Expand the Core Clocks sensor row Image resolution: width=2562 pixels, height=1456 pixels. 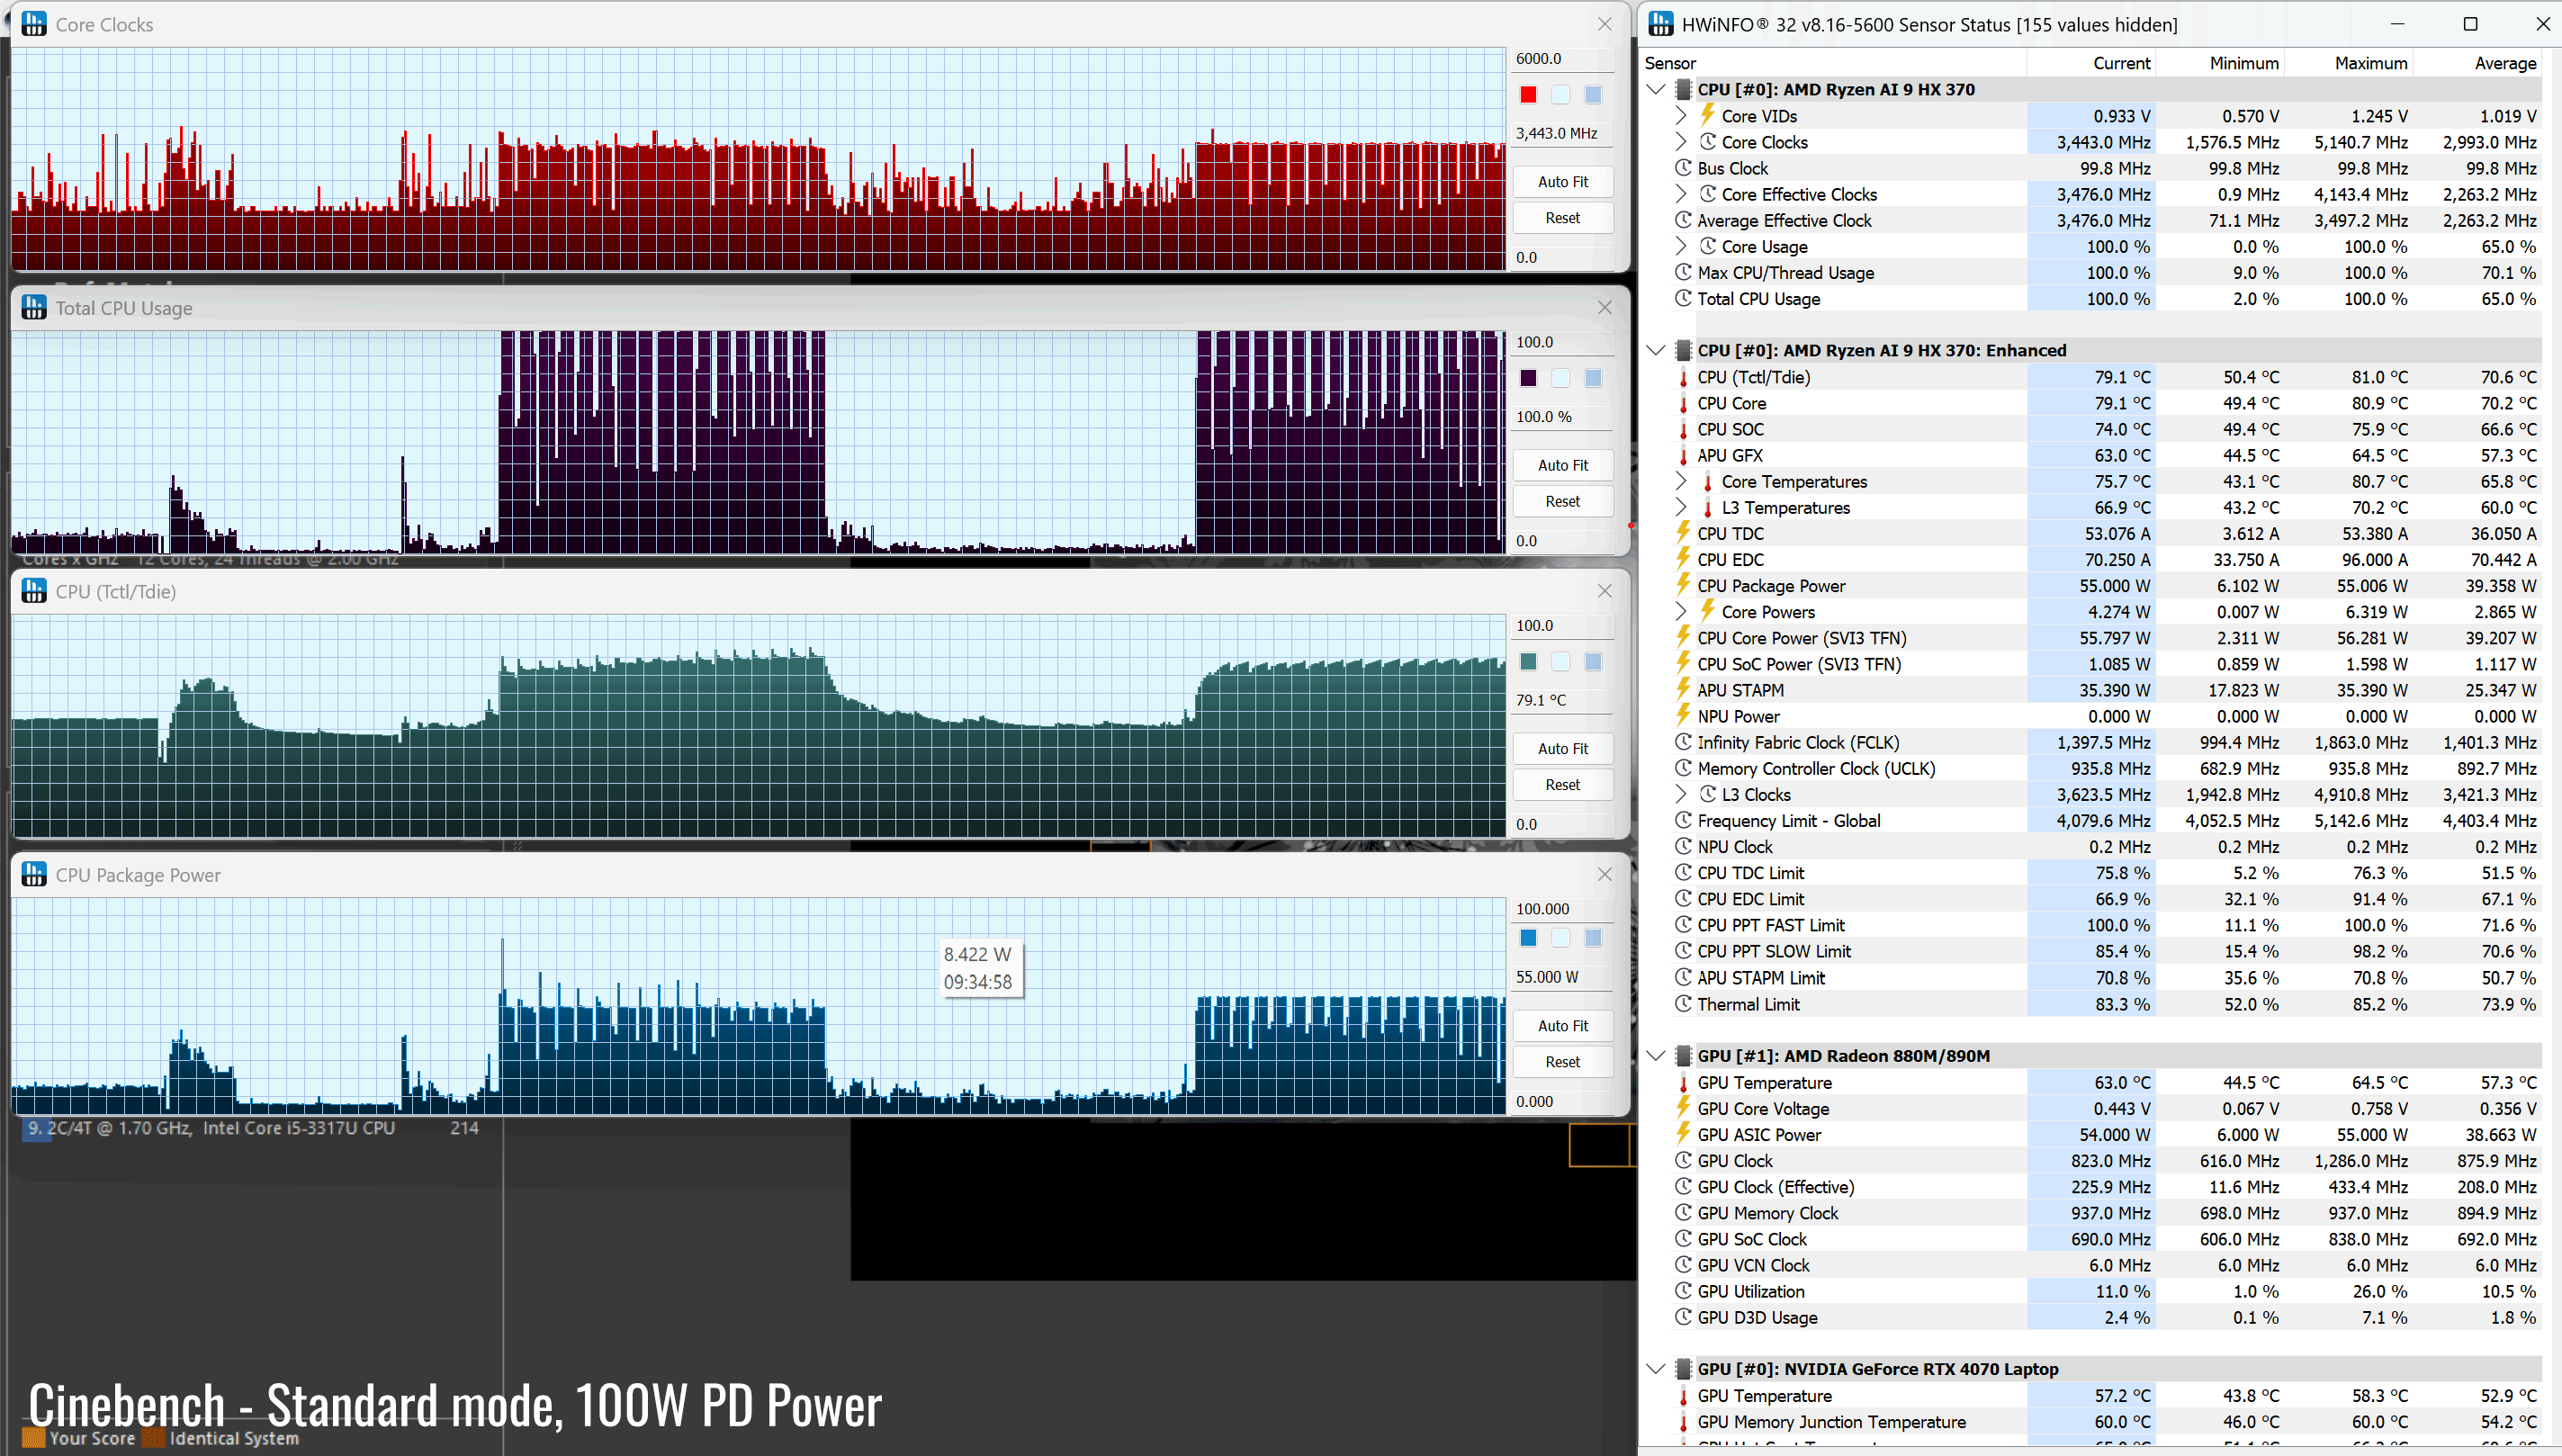[1681, 142]
